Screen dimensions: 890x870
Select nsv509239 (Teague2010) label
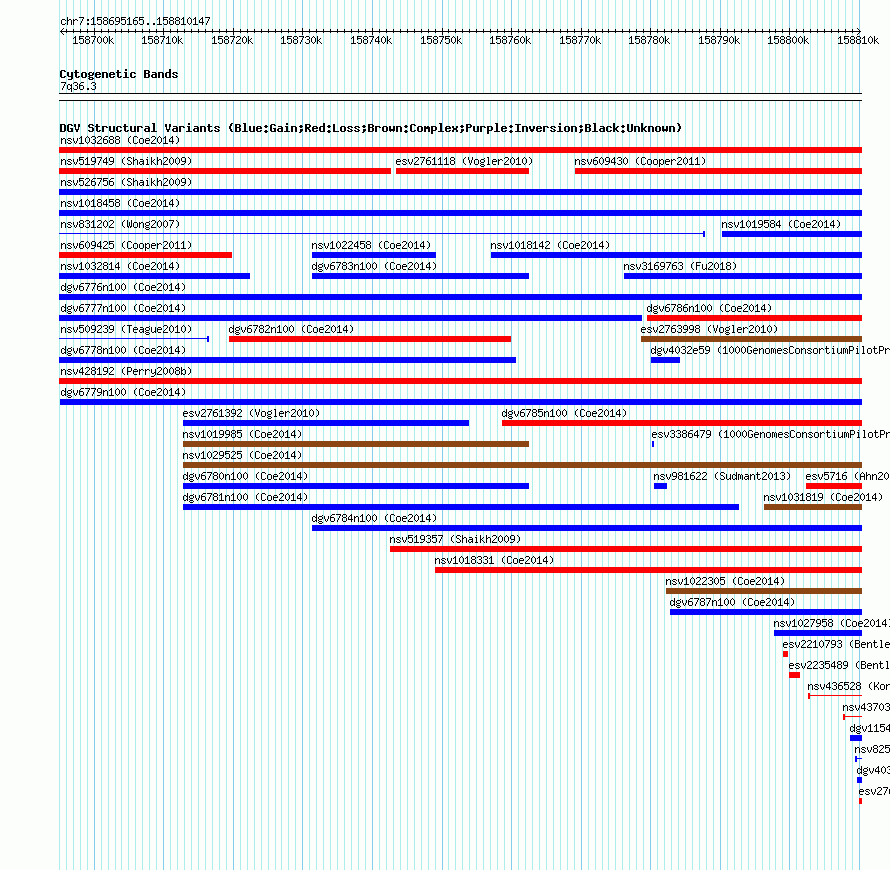126,329
